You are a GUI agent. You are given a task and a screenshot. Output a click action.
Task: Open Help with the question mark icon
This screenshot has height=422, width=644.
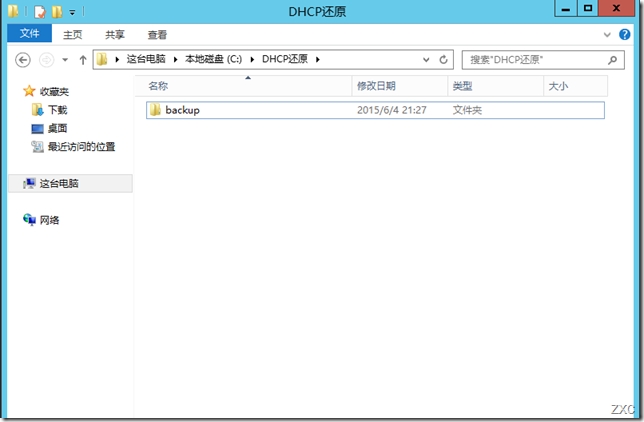[625, 35]
